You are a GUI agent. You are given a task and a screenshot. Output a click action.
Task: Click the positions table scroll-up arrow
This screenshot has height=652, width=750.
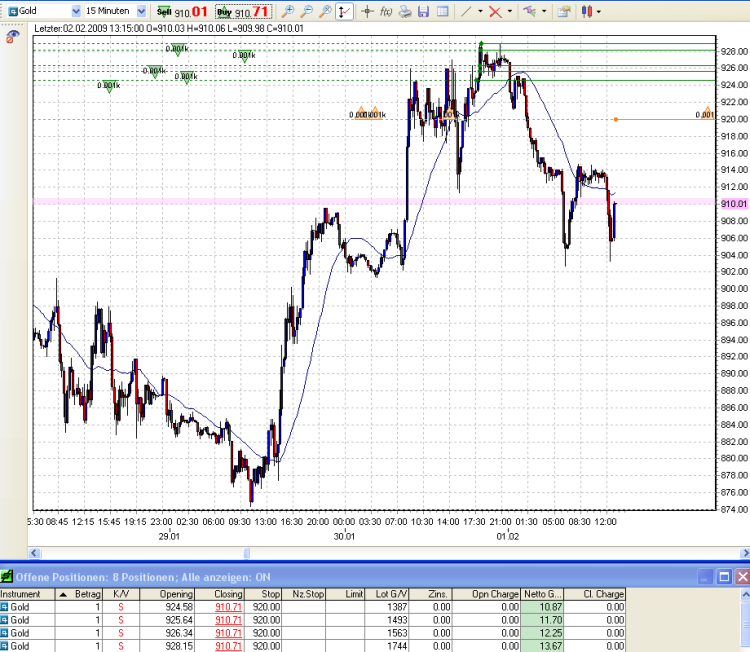[x=745, y=595]
